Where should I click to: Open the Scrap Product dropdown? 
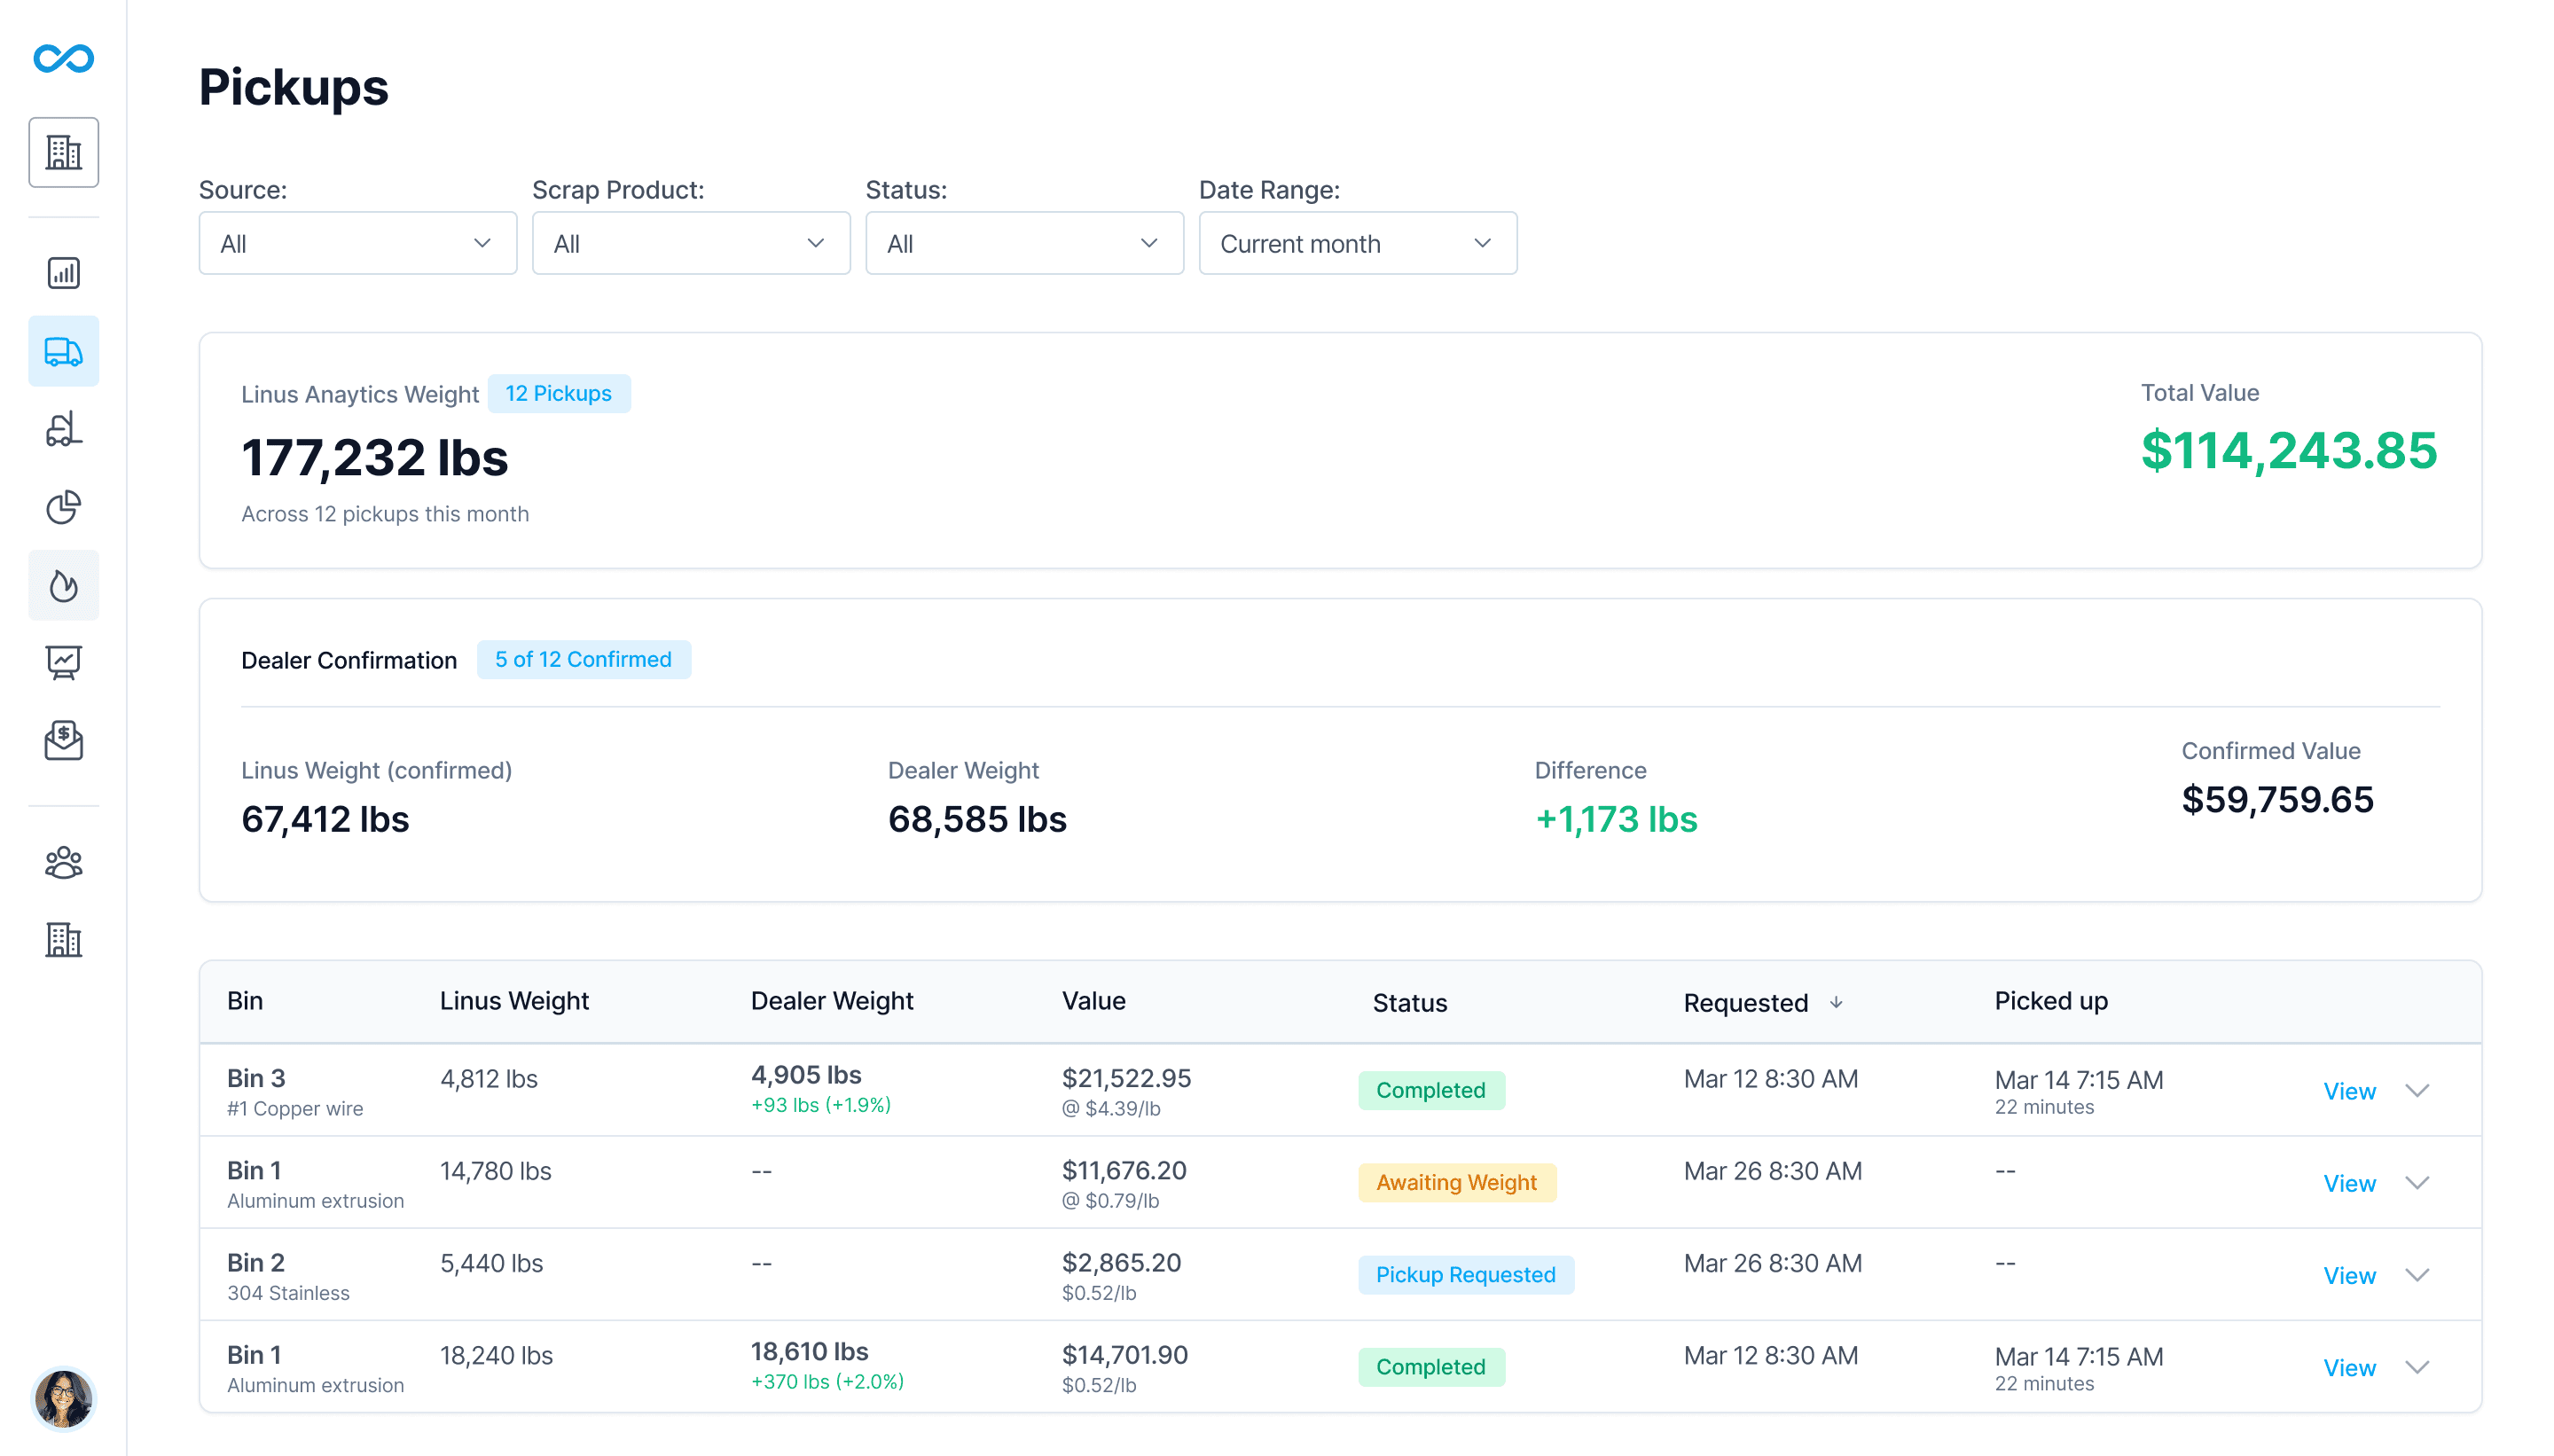690,243
